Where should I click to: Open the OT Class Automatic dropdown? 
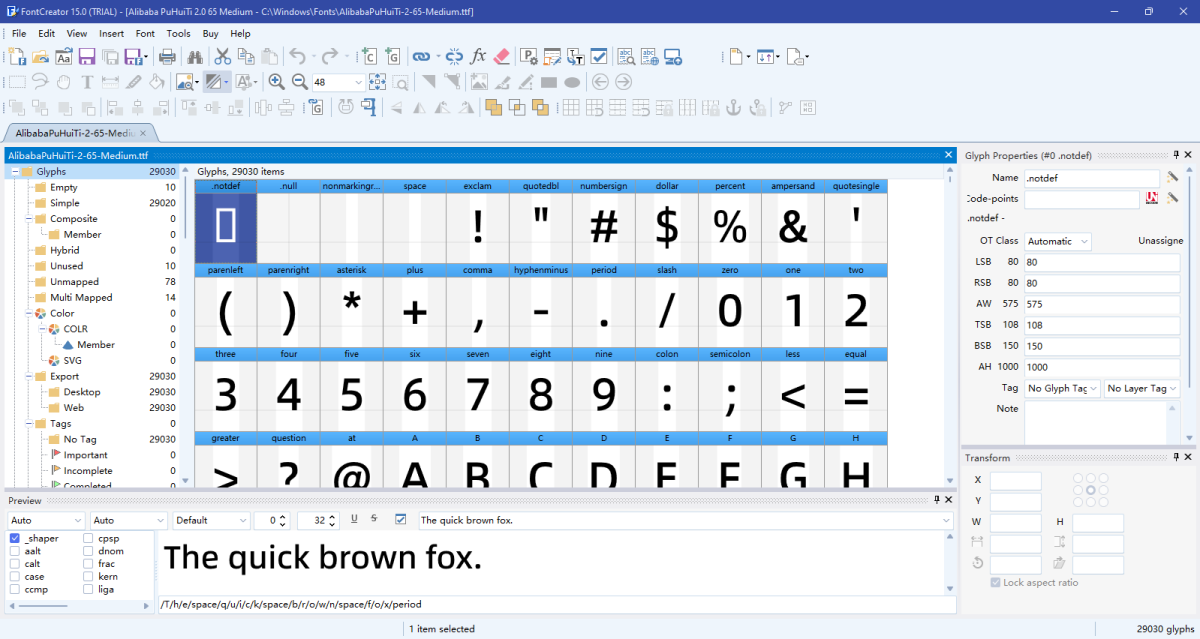(1056, 241)
